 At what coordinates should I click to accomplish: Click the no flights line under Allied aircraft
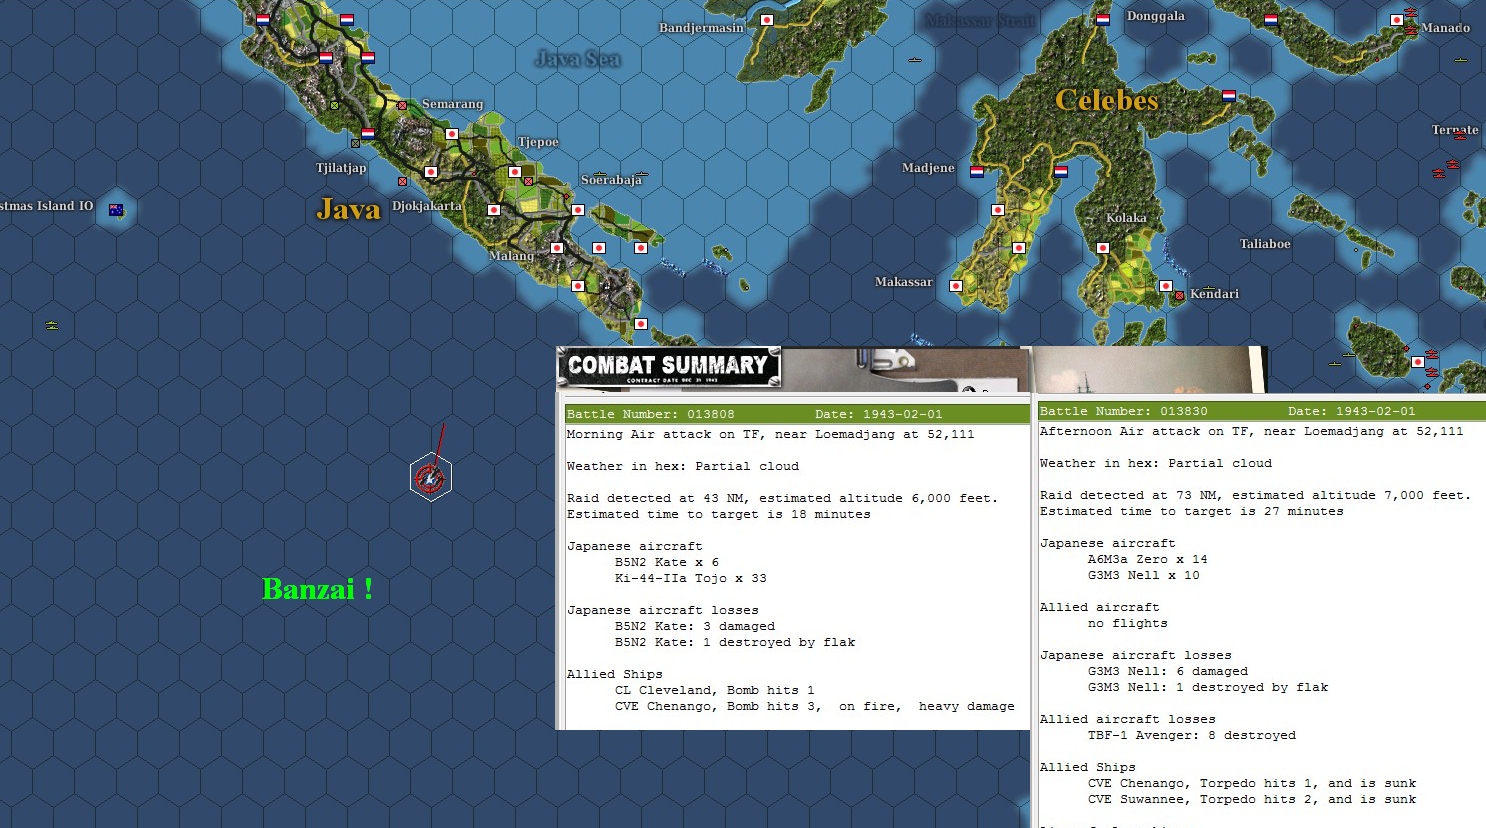pos(1128,623)
